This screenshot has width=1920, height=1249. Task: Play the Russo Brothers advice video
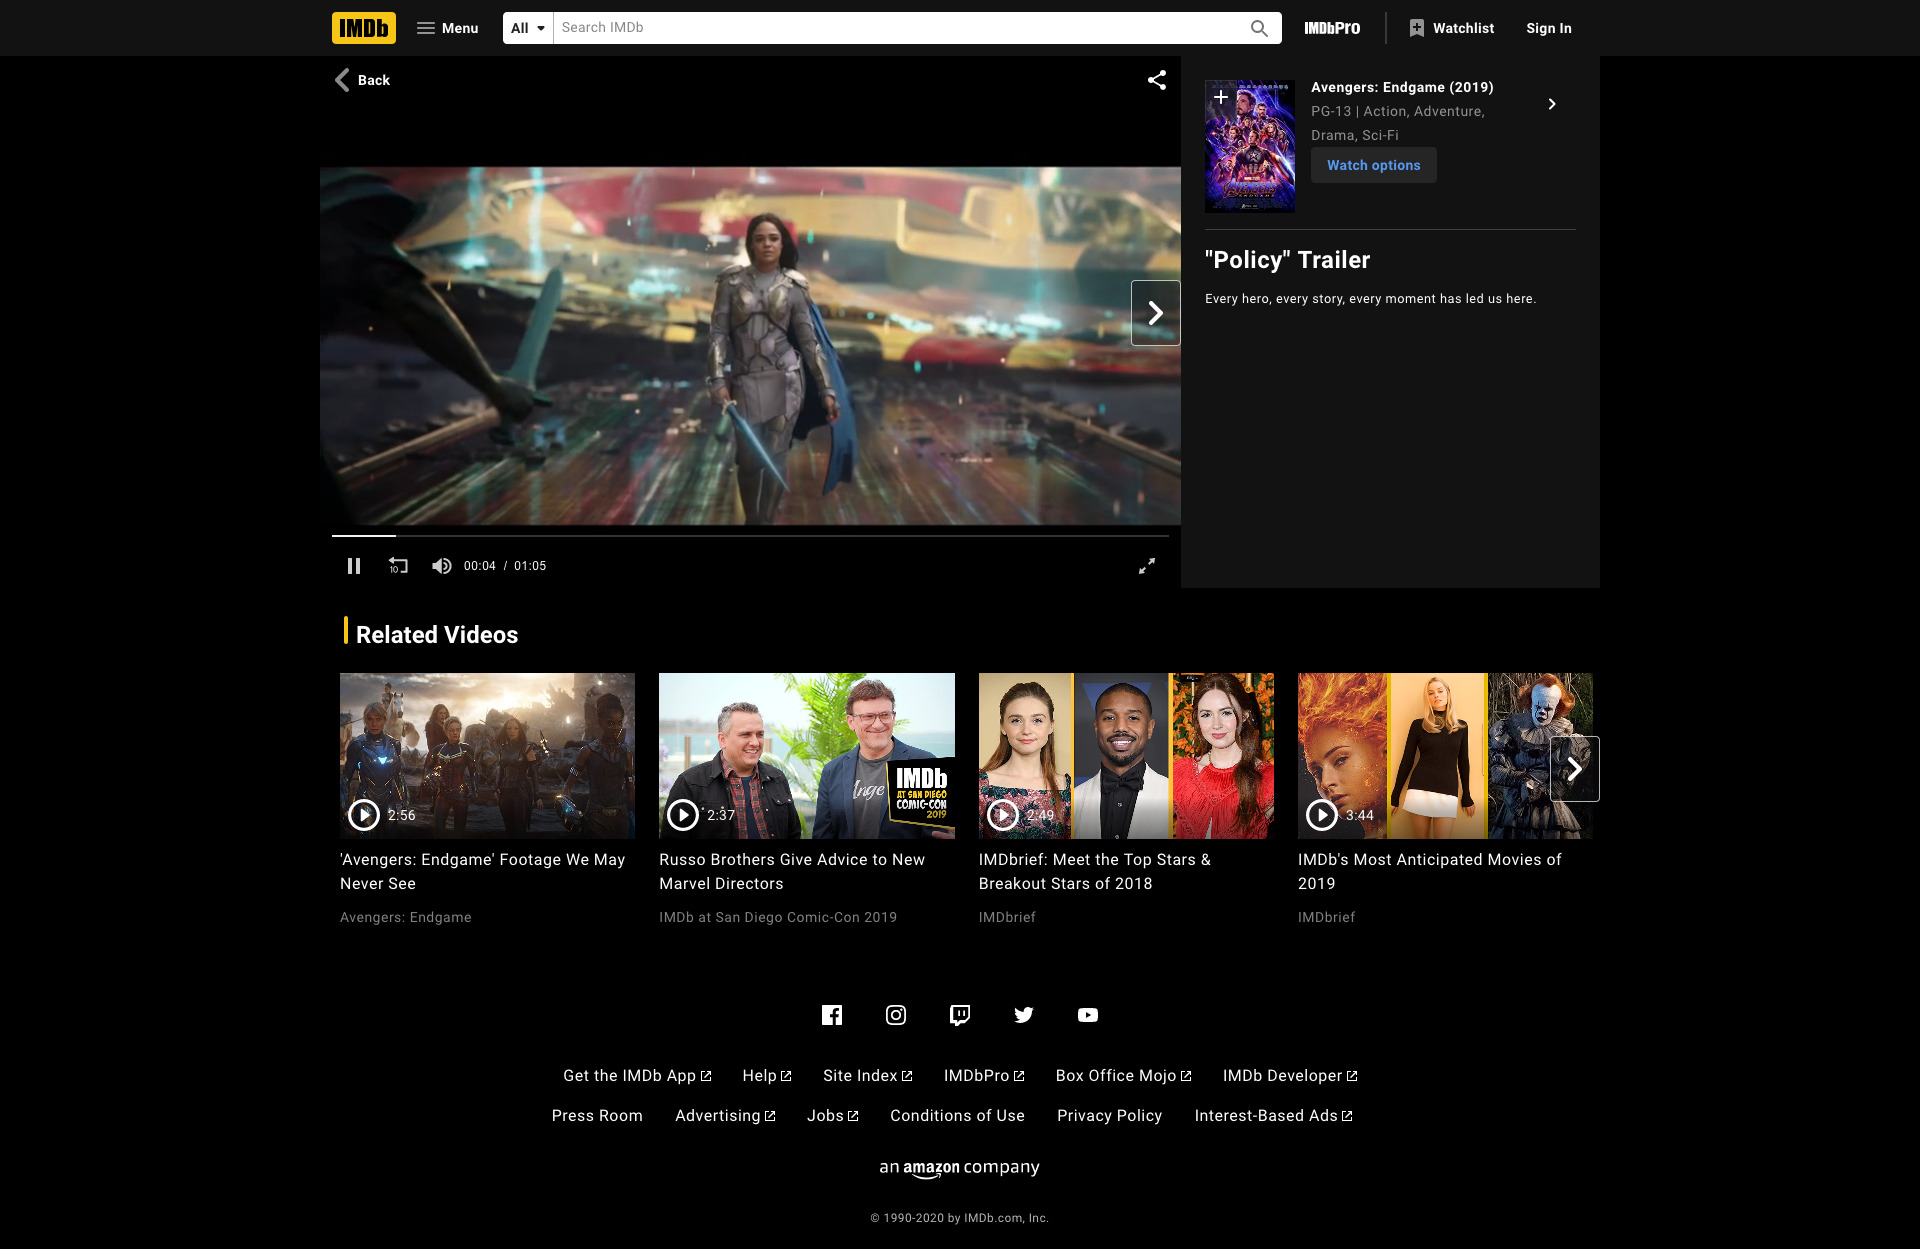click(683, 815)
